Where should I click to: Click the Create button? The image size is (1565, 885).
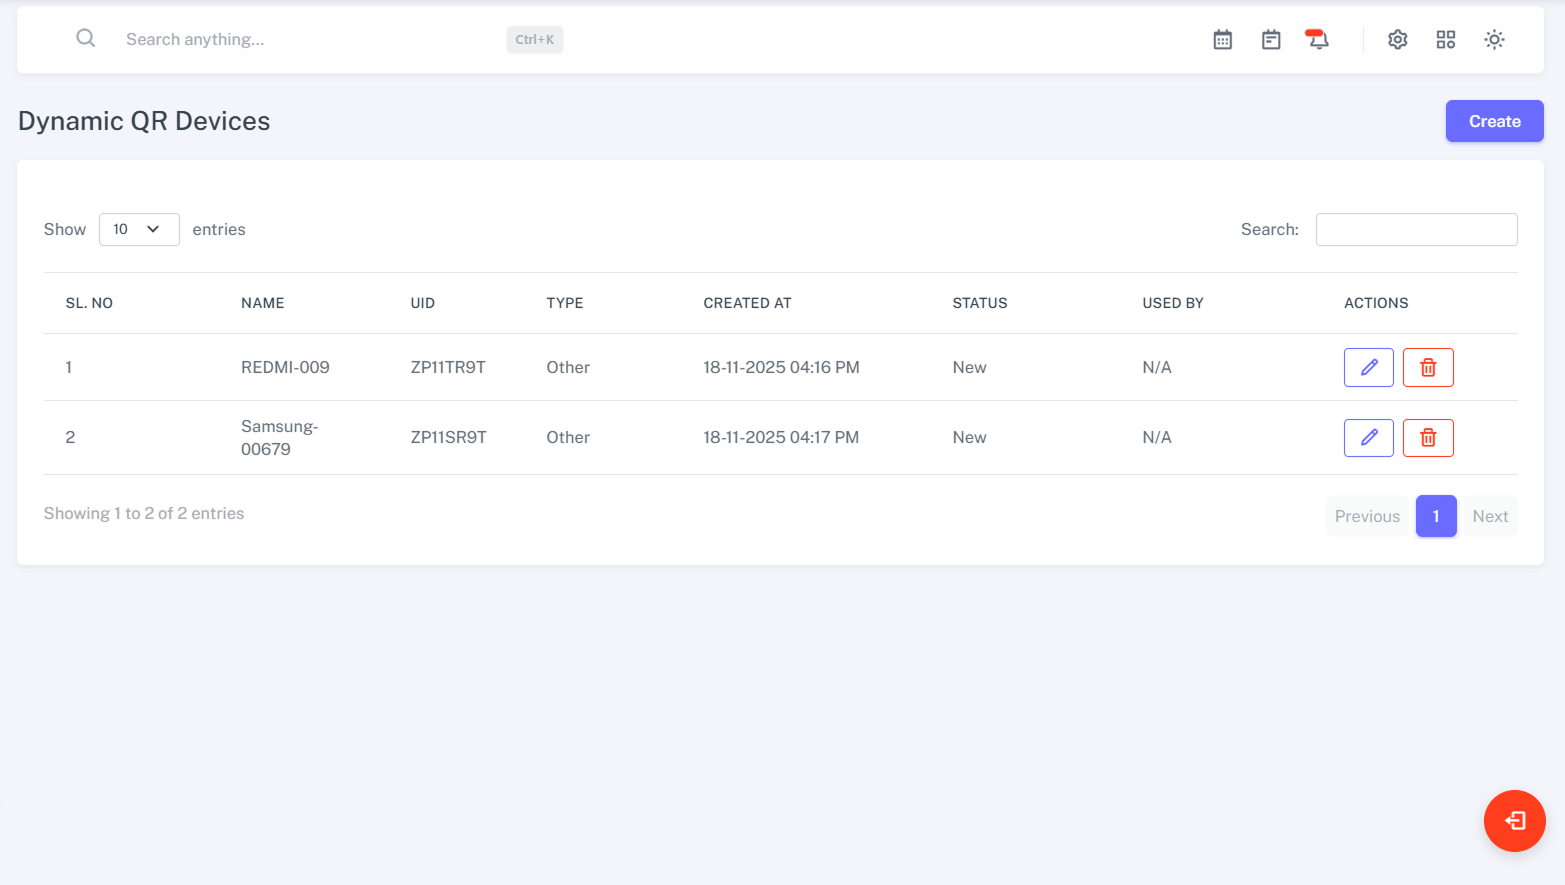coord(1494,121)
